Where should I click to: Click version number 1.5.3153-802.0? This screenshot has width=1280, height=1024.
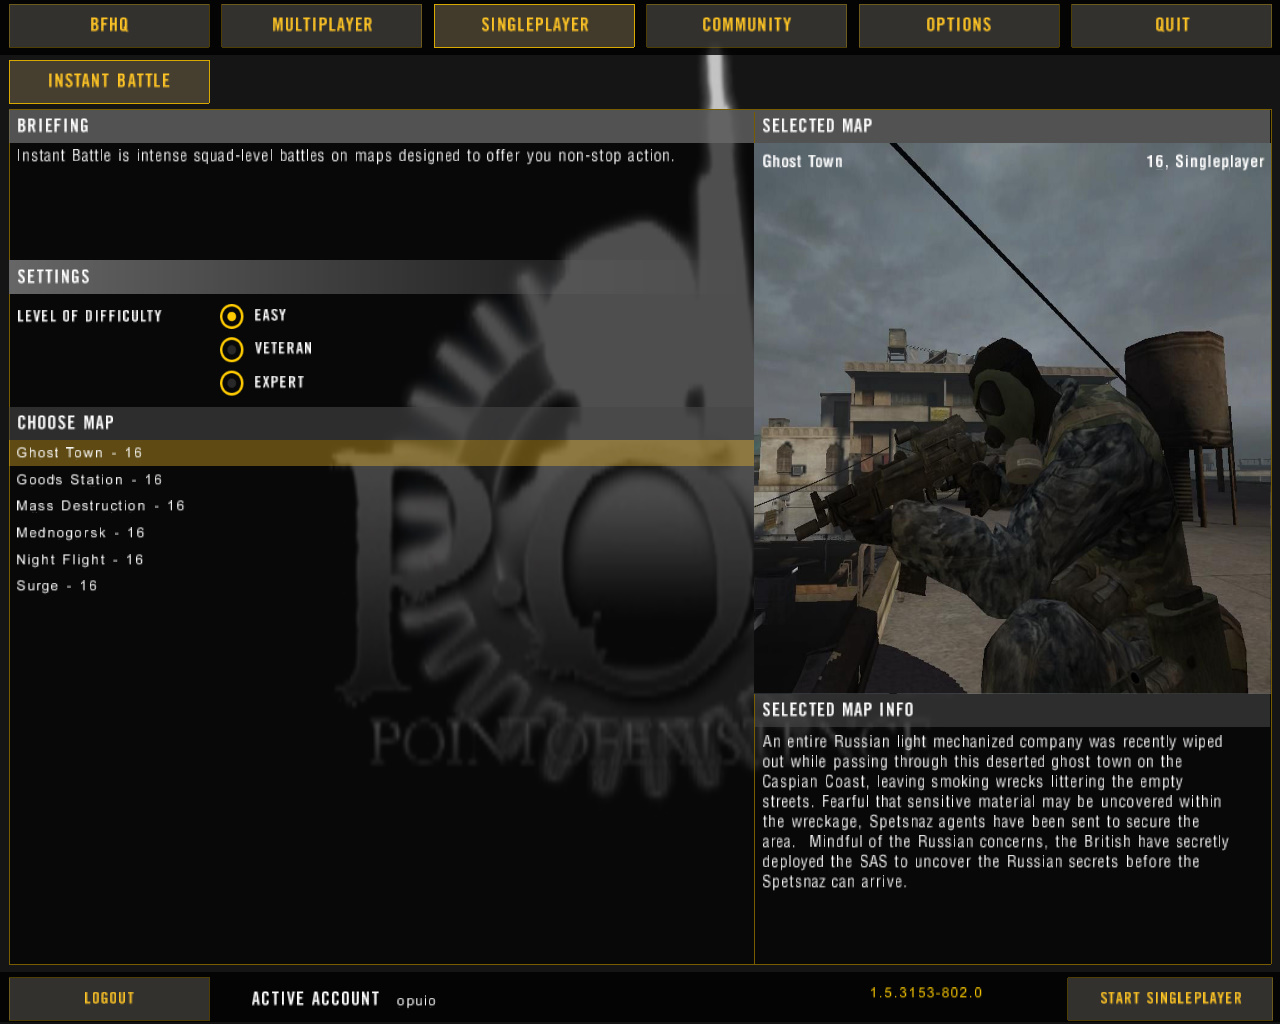point(926,993)
